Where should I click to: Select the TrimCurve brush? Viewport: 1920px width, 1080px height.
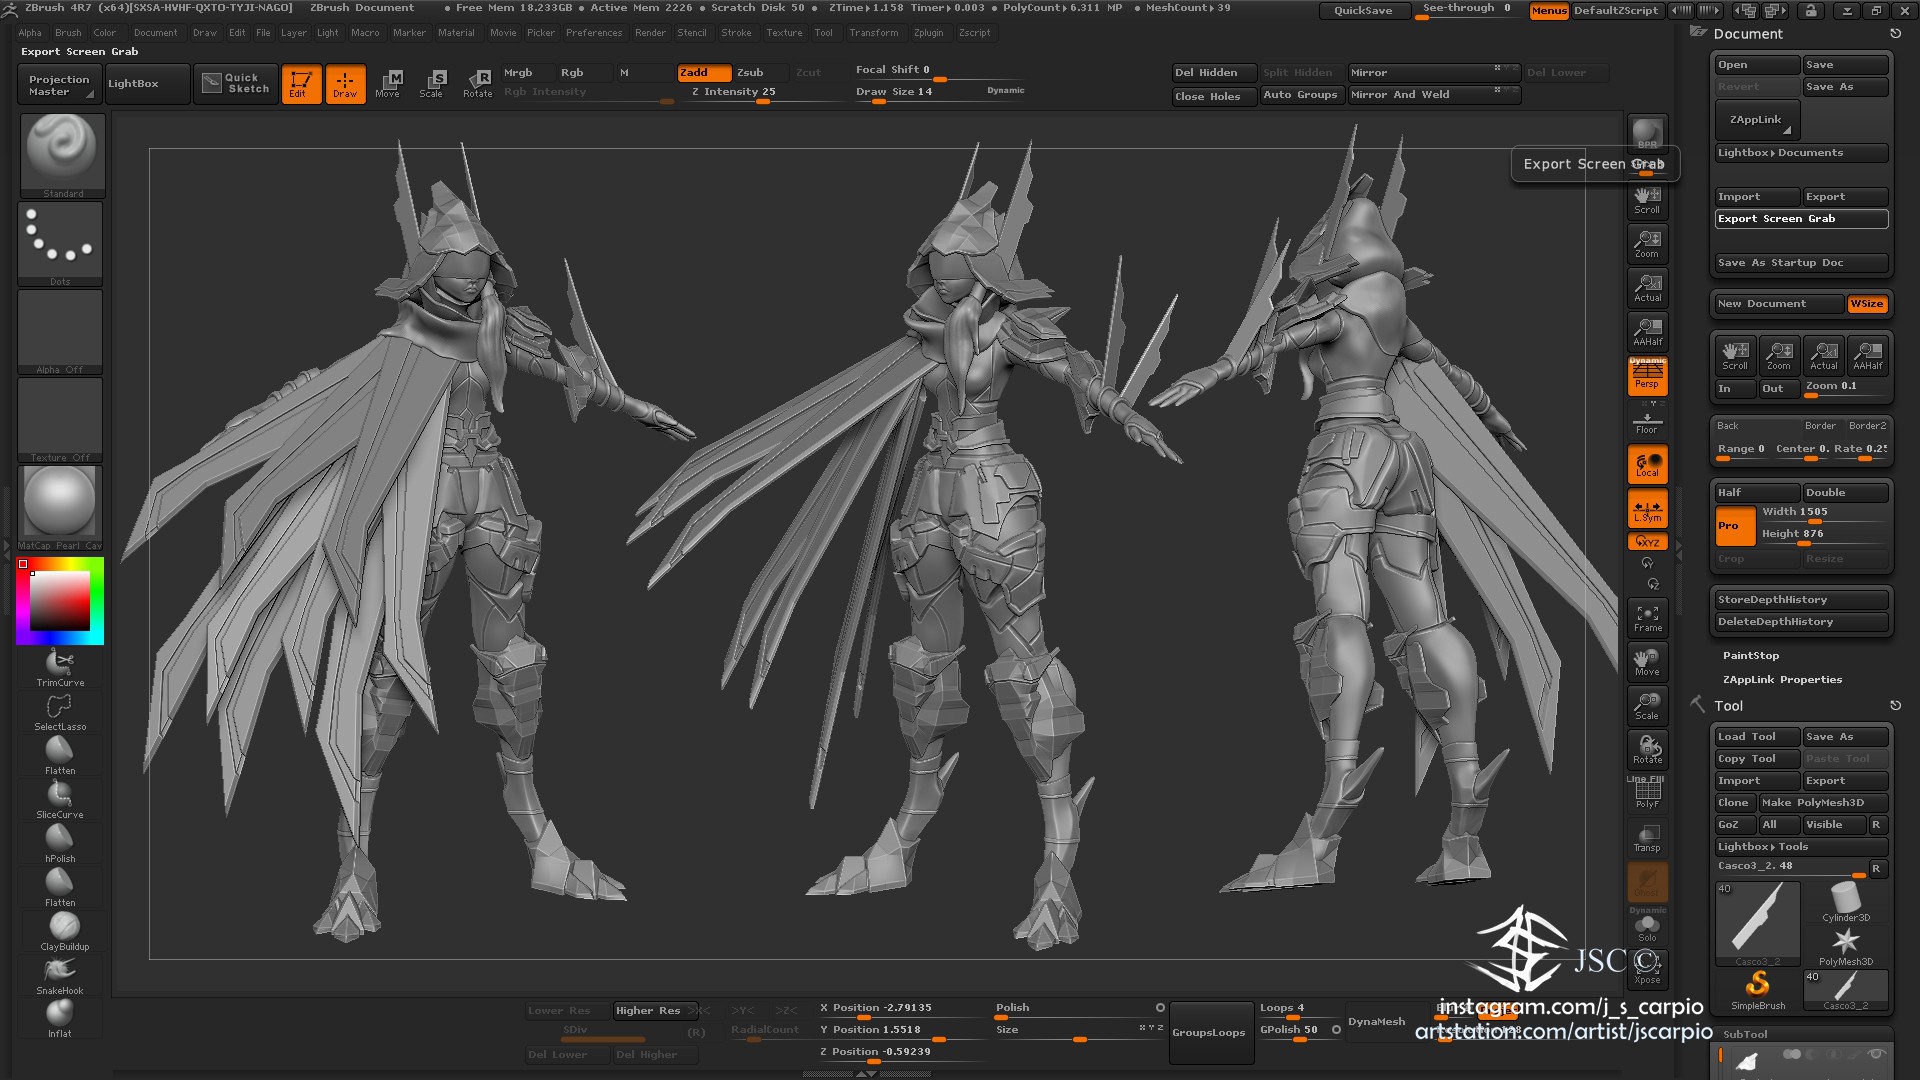click(x=60, y=668)
